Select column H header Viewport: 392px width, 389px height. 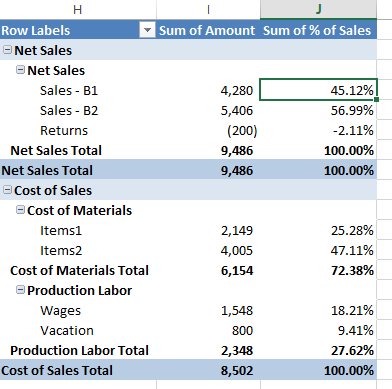(78, 9)
